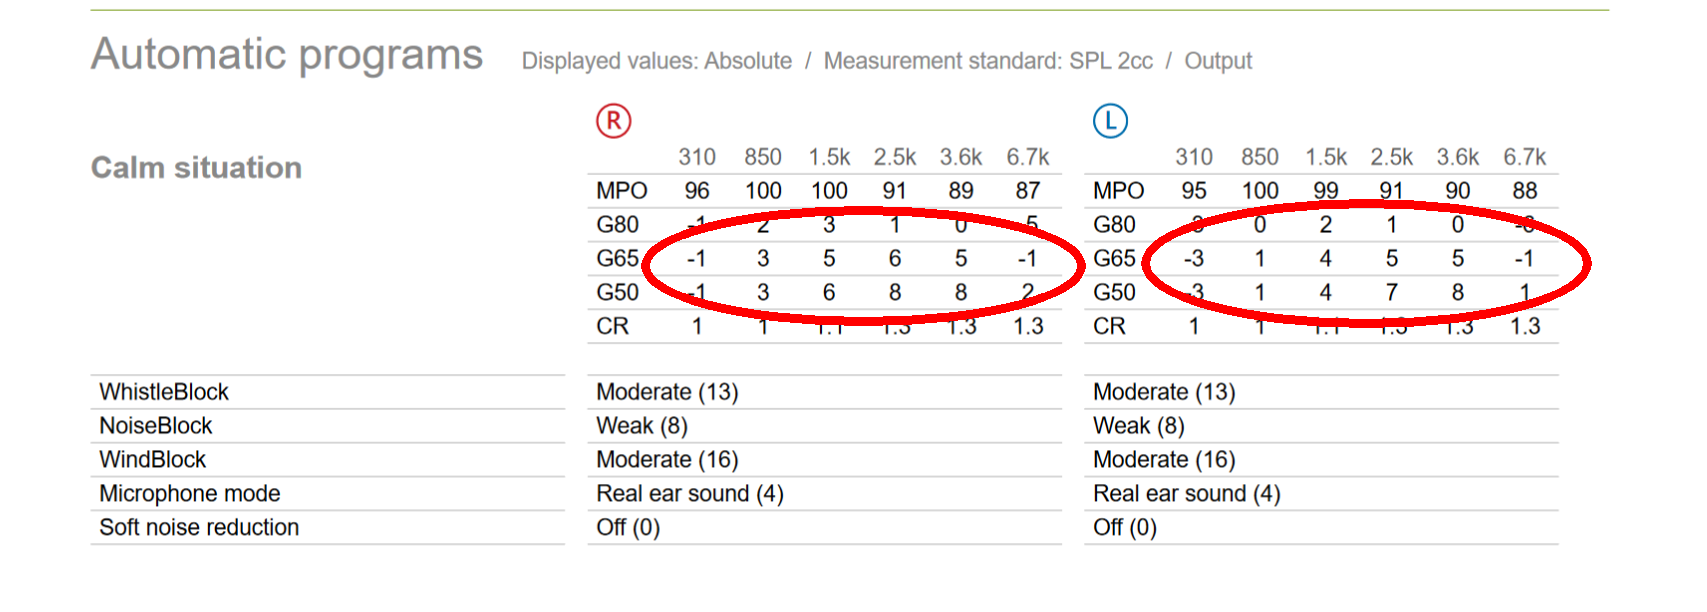Click left ear G65 row label
1707x612 pixels.
click(1115, 259)
